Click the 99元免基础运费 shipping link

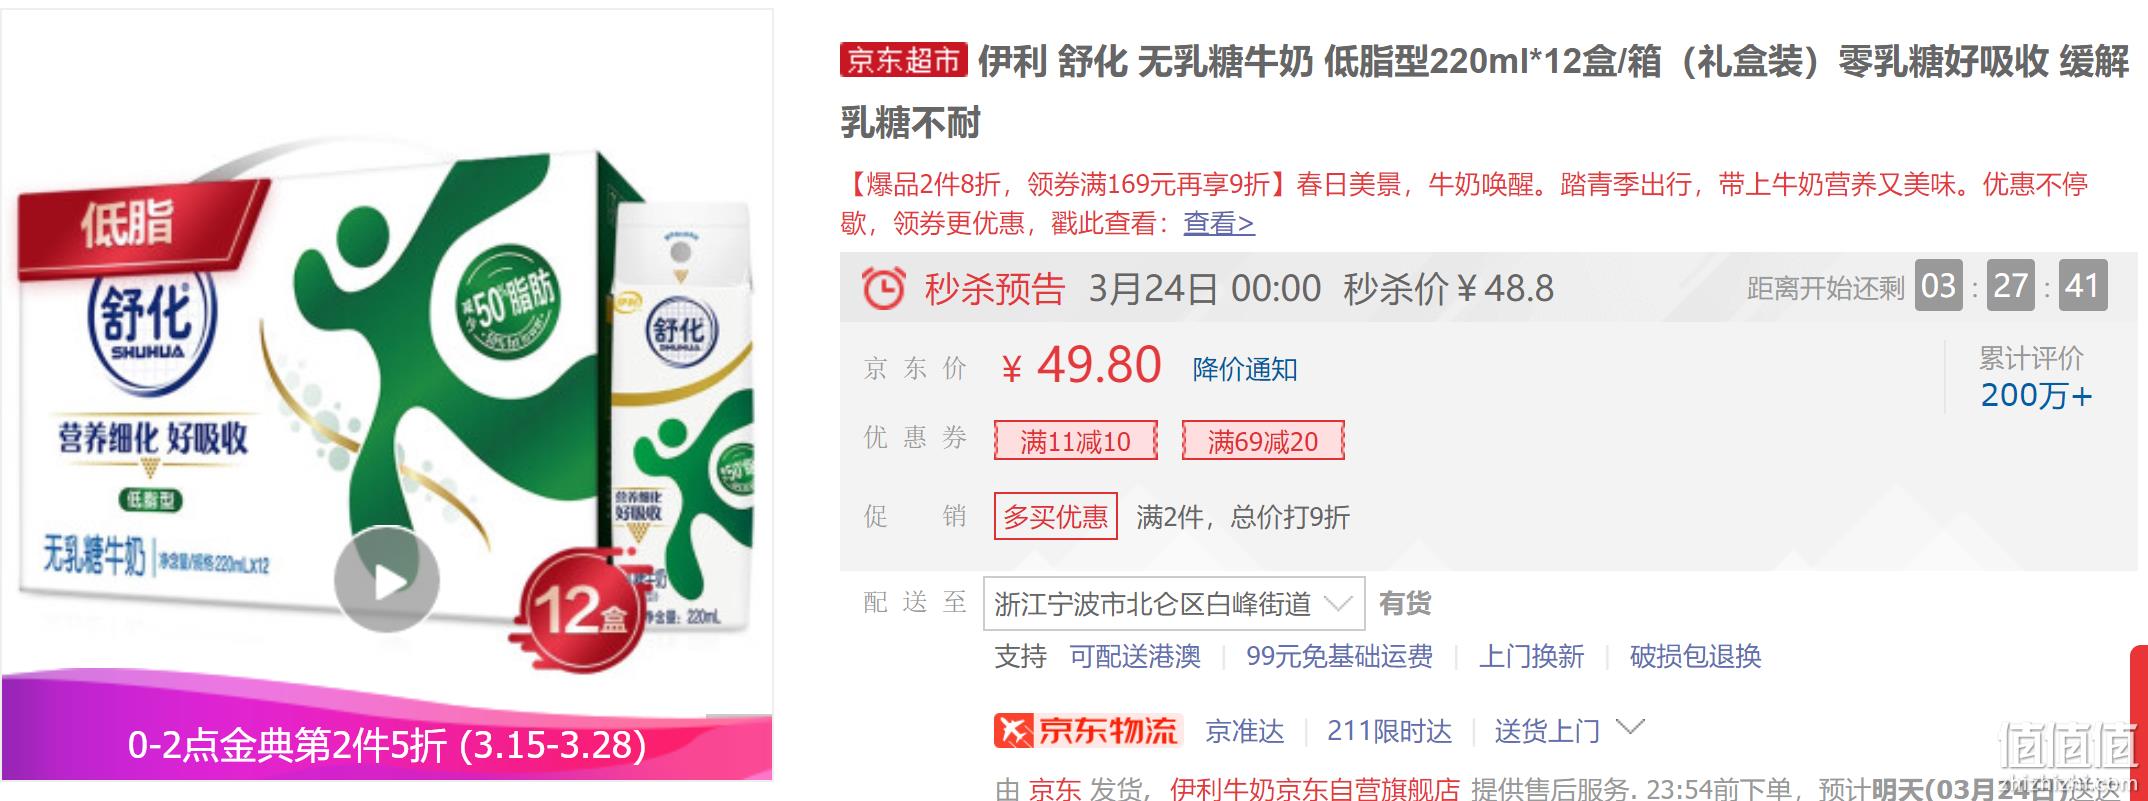click(x=1339, y=657)
